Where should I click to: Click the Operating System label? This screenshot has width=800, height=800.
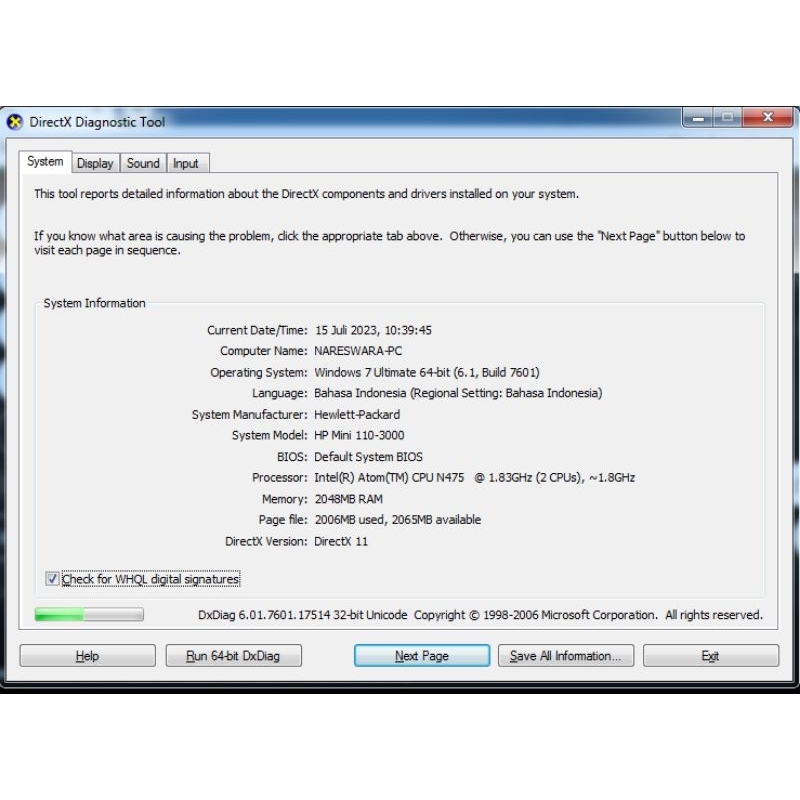point(259,372)
